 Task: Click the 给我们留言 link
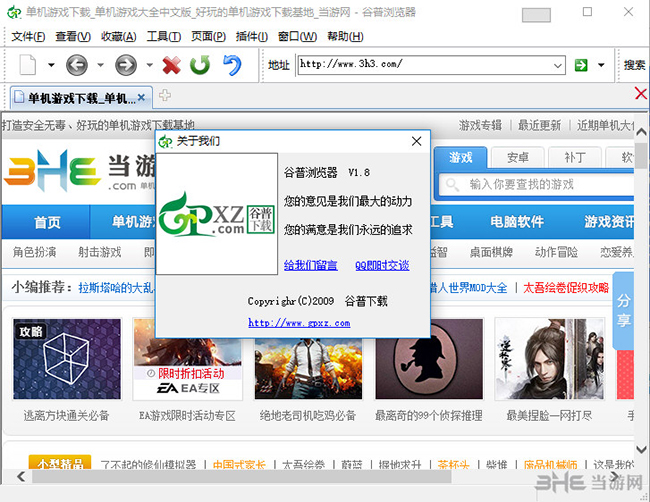click(x=310, y=265)
